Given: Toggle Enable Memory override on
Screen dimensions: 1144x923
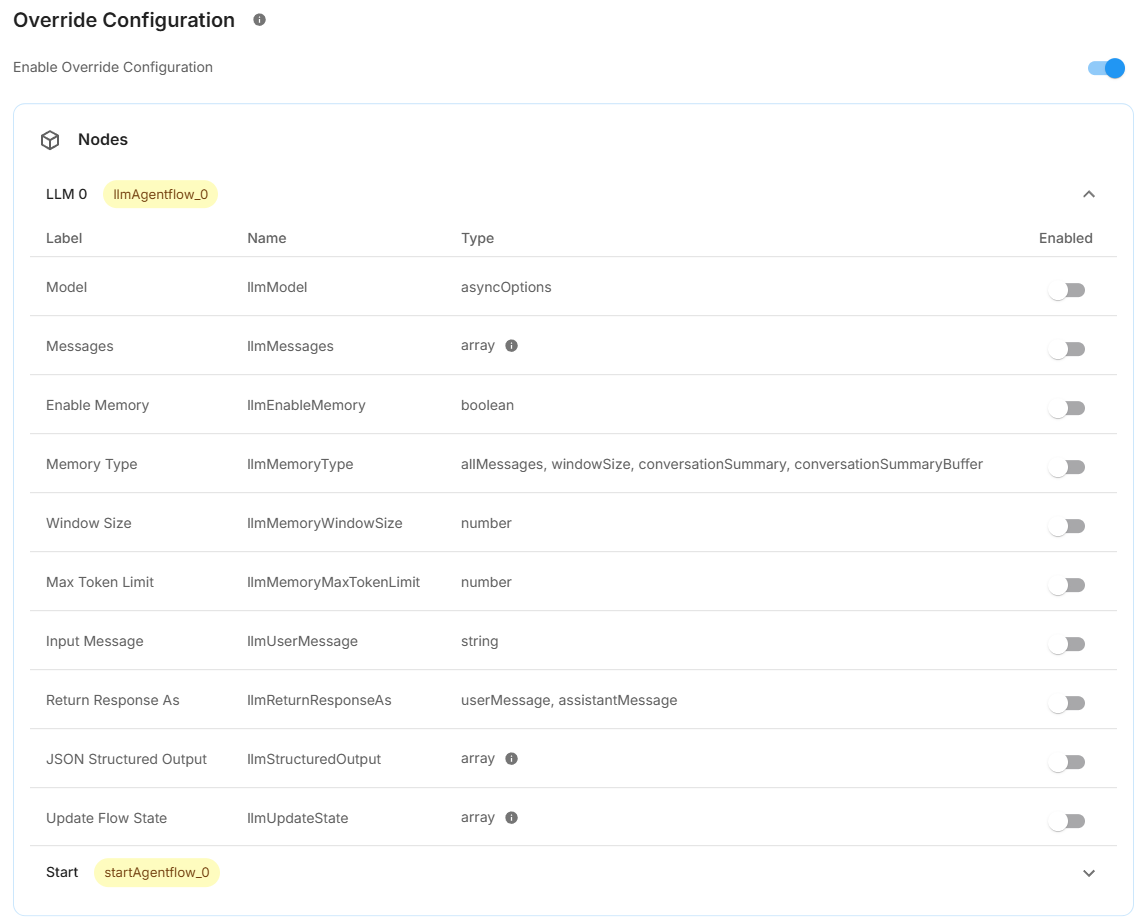Looking at the screenshot, I should click(1066, 408).
